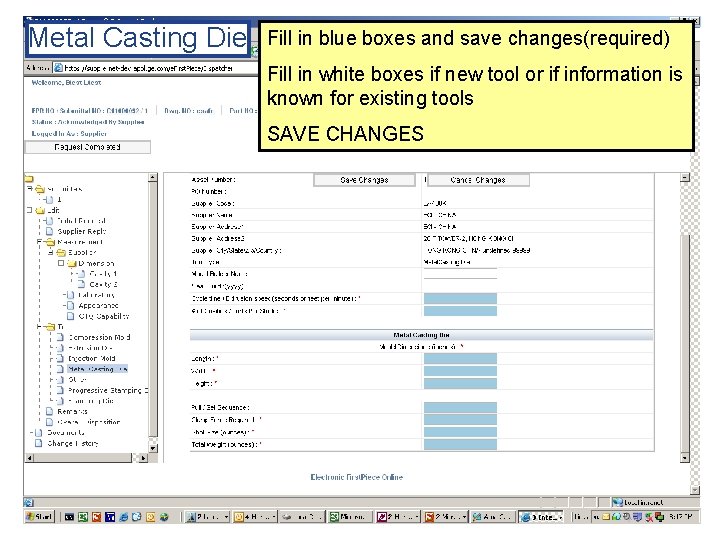The height and width of the screenshot is (540, 720).
Task: Click the Dimension folder icon
Action: coord(71,263)
